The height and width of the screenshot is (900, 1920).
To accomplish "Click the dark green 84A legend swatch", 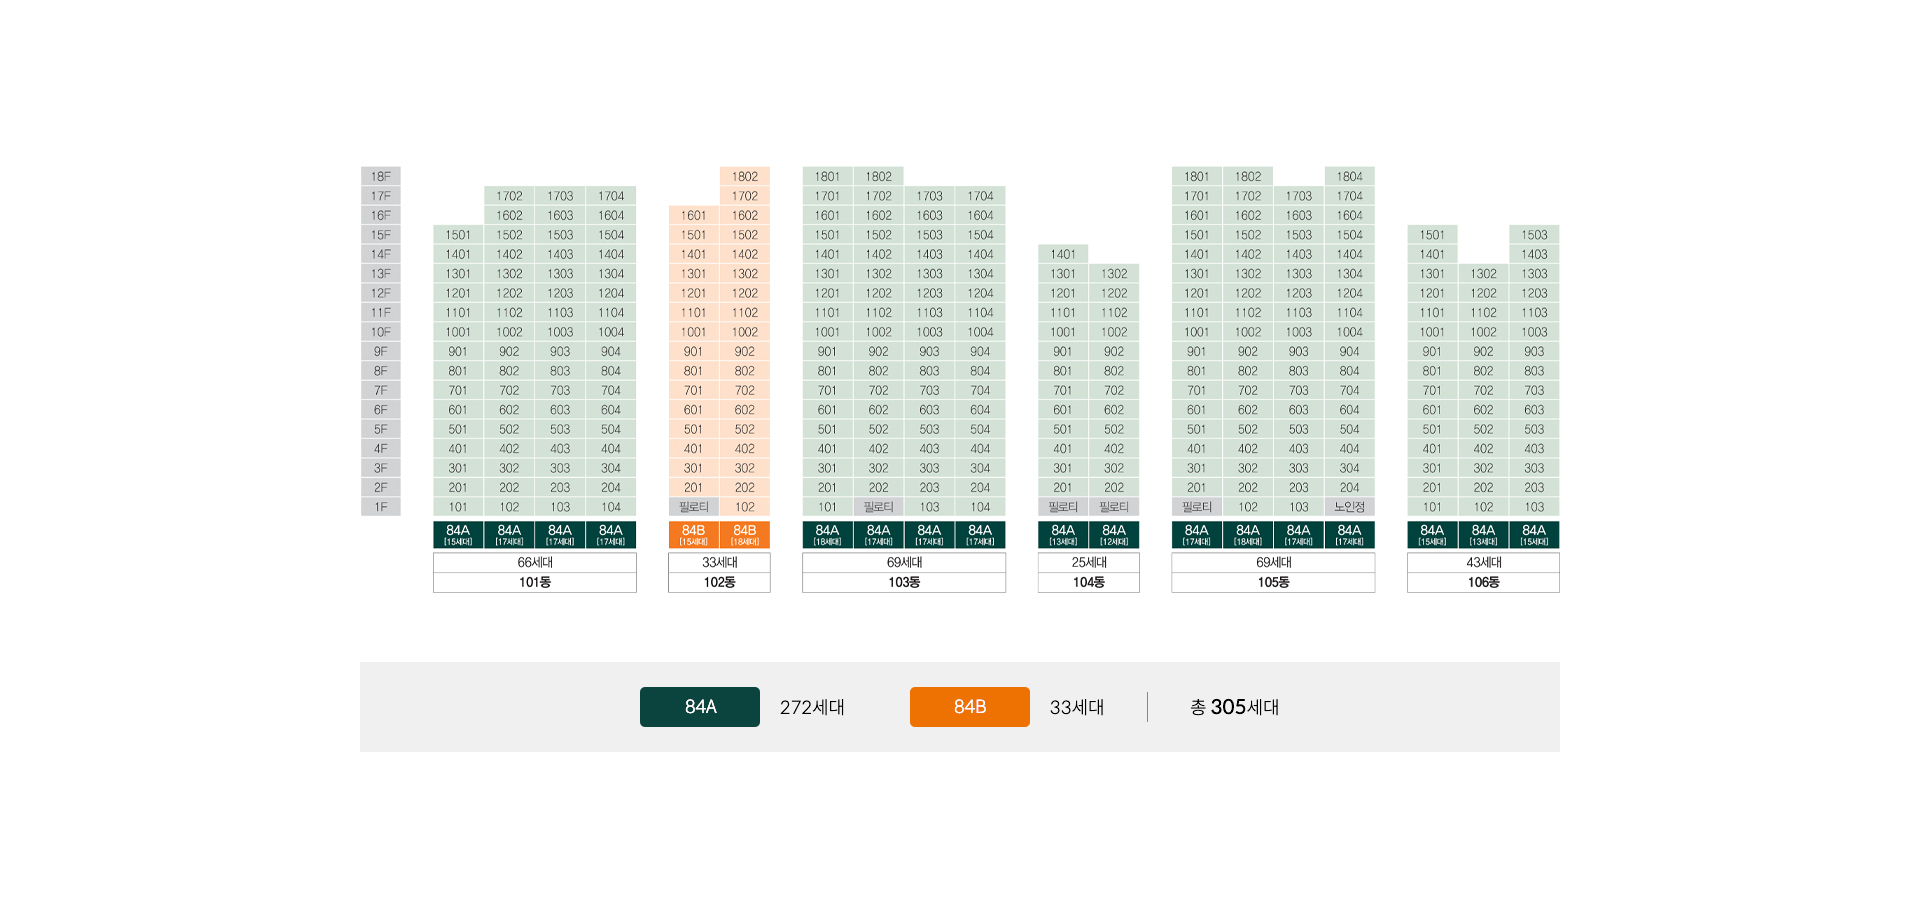I will (x=699, y=707).
